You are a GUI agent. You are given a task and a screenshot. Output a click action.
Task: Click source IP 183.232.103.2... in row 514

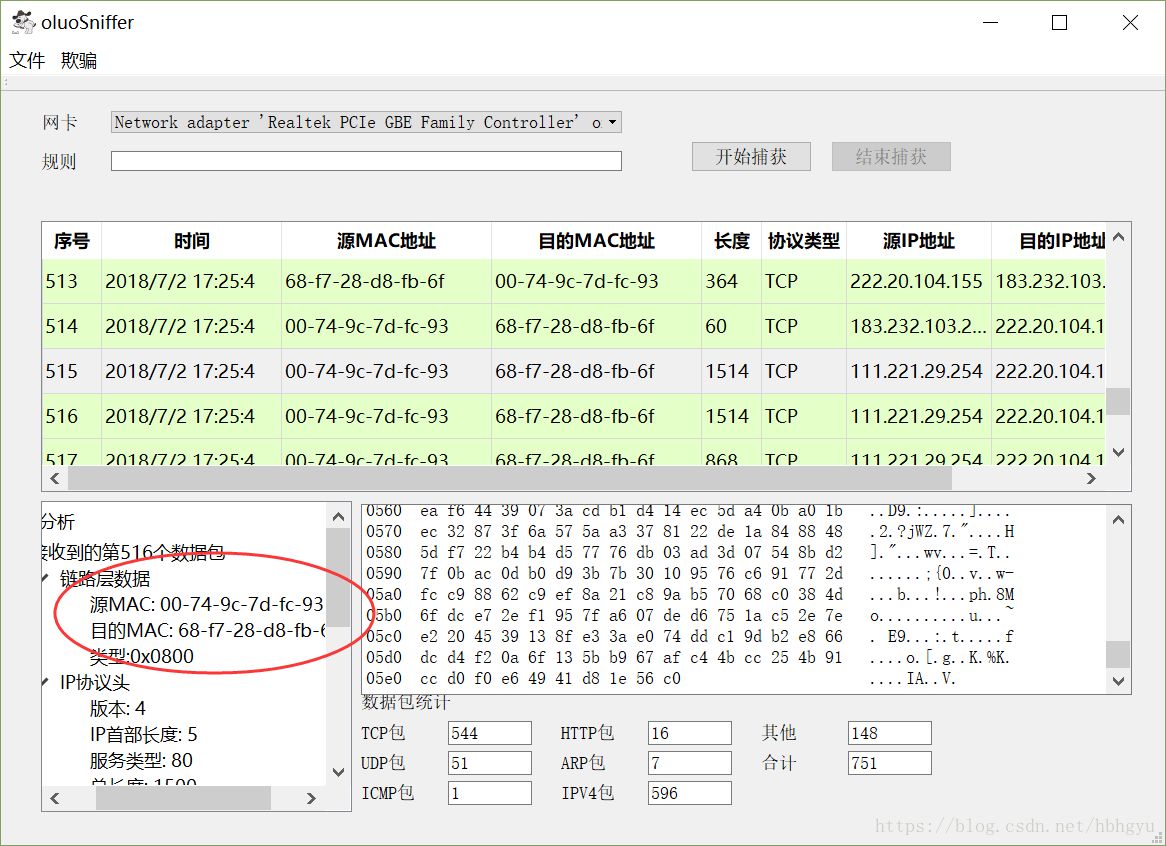point(918,326)
